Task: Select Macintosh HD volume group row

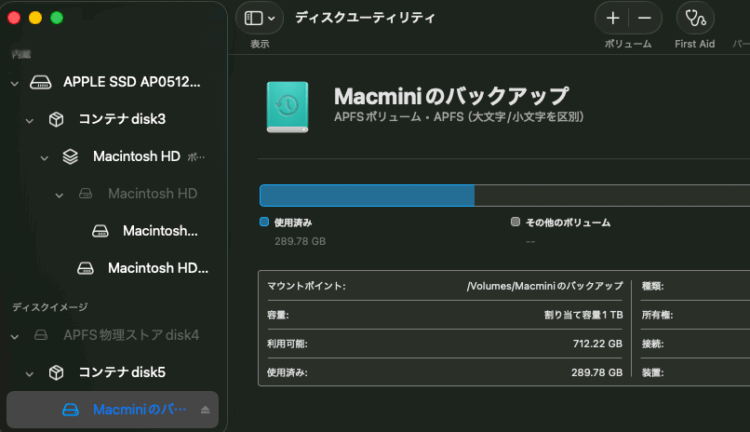Action: (113, 156)
